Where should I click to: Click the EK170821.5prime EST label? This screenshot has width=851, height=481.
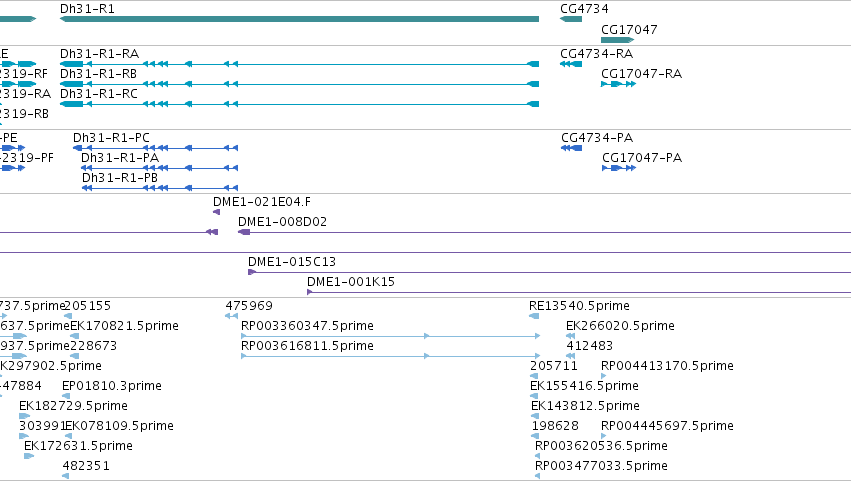(124, 326)
